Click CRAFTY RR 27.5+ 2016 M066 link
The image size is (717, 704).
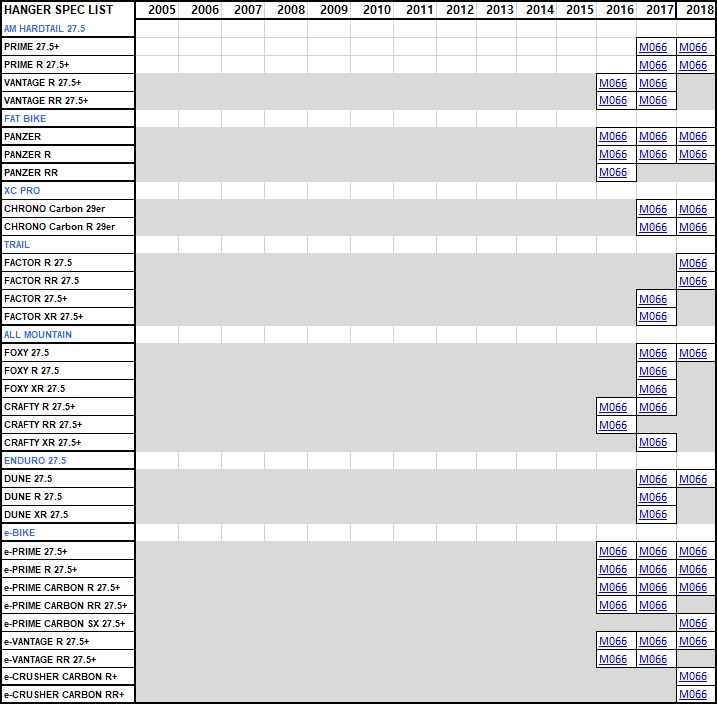point(613,425)
